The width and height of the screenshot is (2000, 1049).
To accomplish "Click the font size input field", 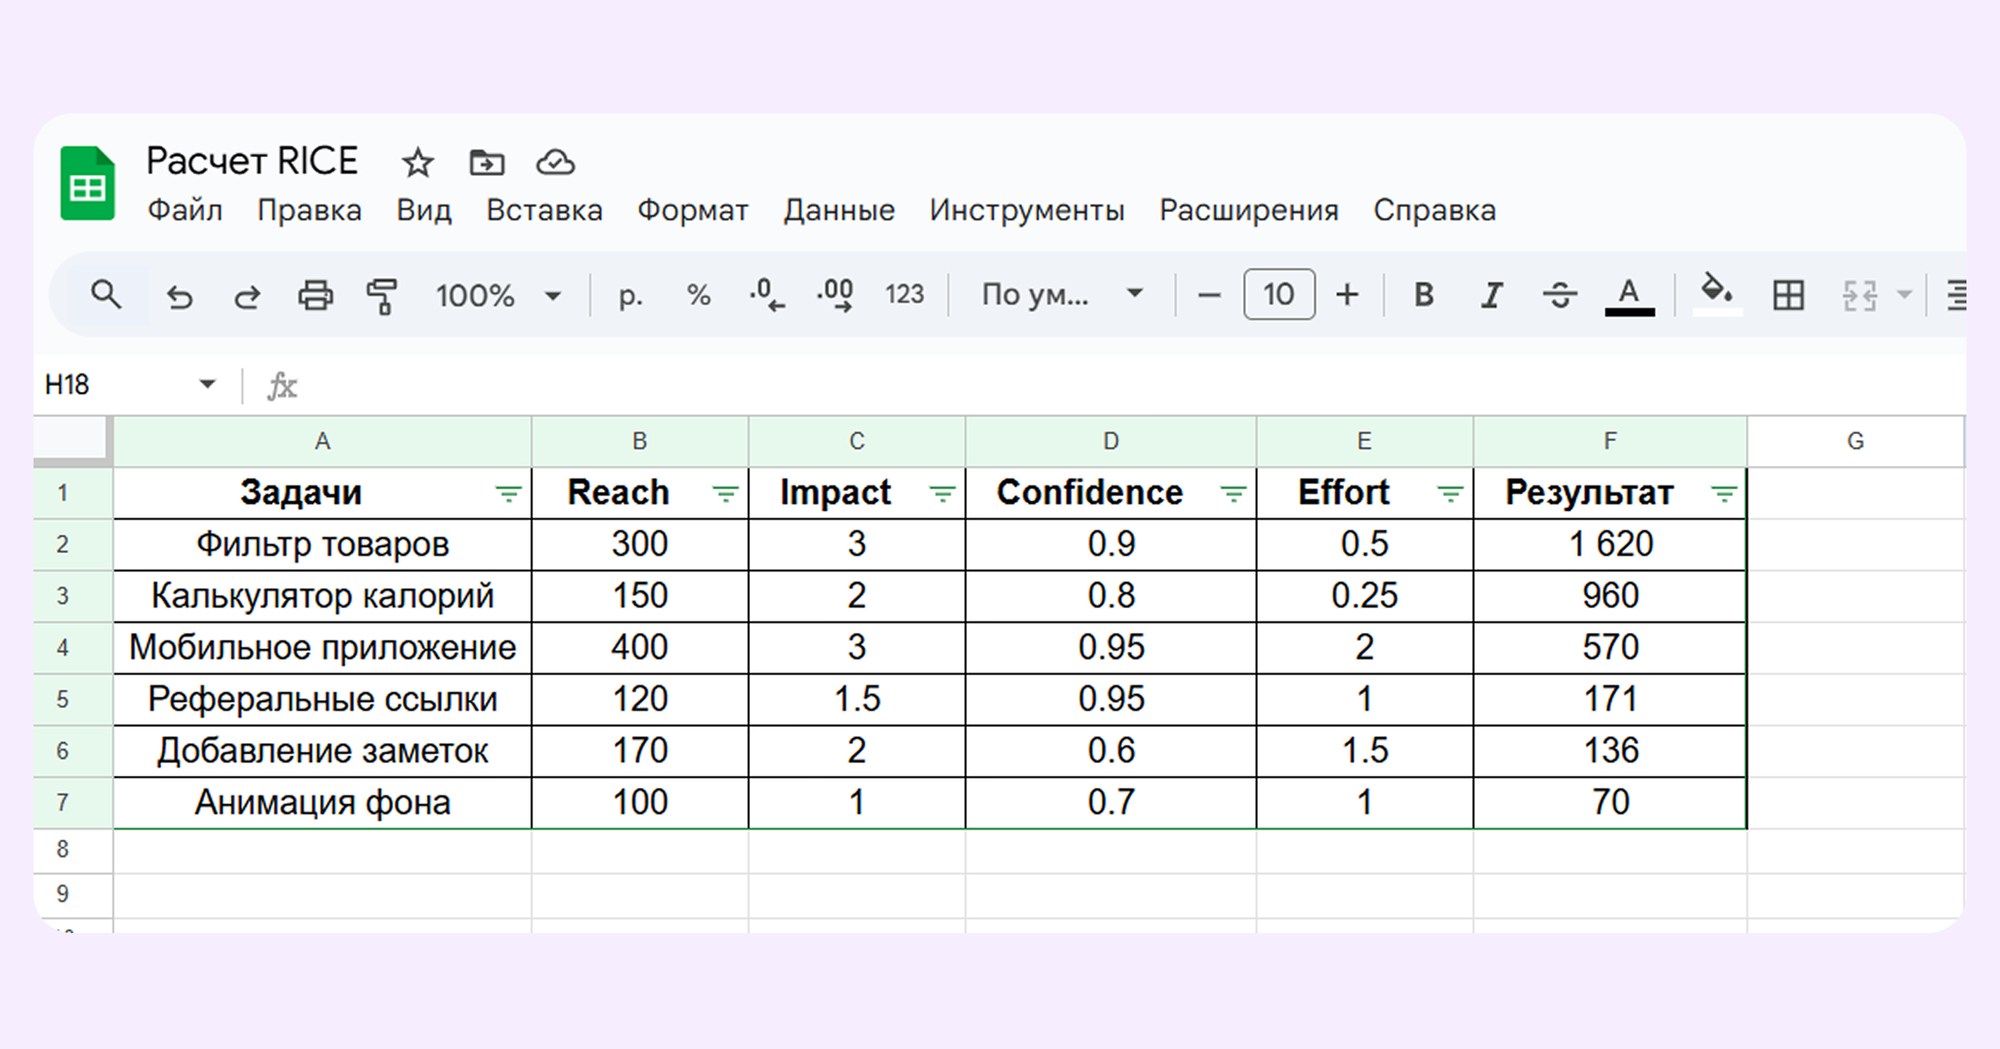I will (1278, 295).
